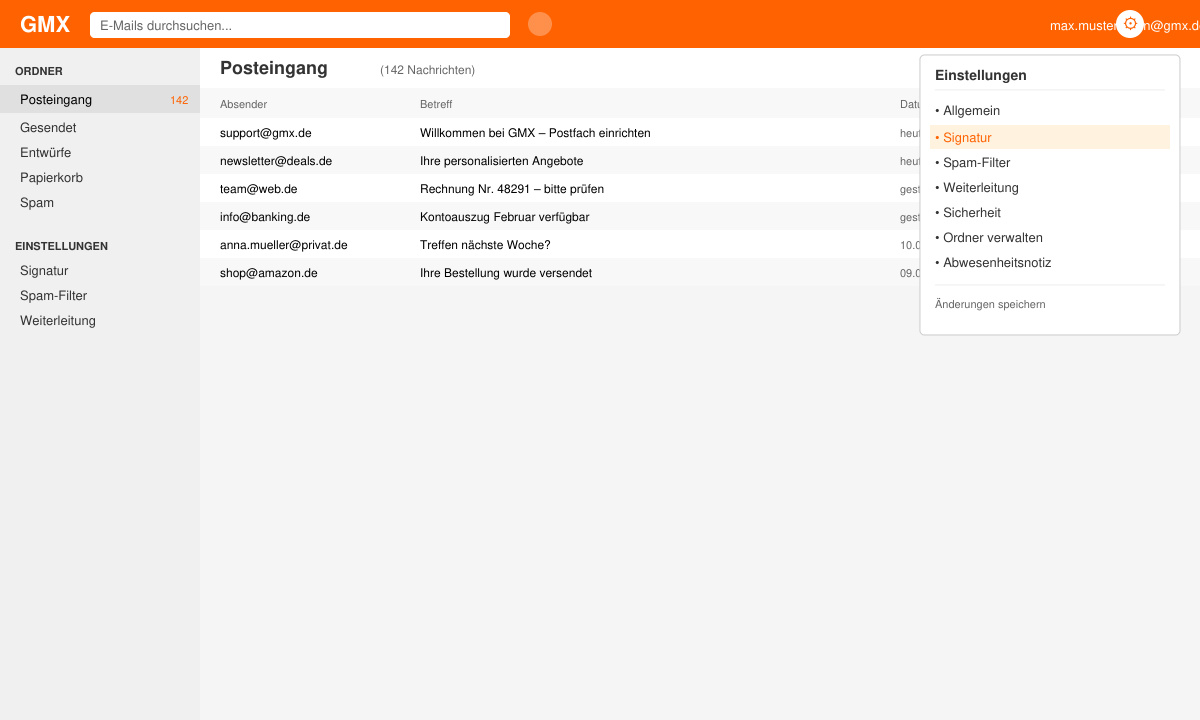Click the Betreff column header
The width and height of the screenshot is (1200, 720).
click(x=436, y=104)
